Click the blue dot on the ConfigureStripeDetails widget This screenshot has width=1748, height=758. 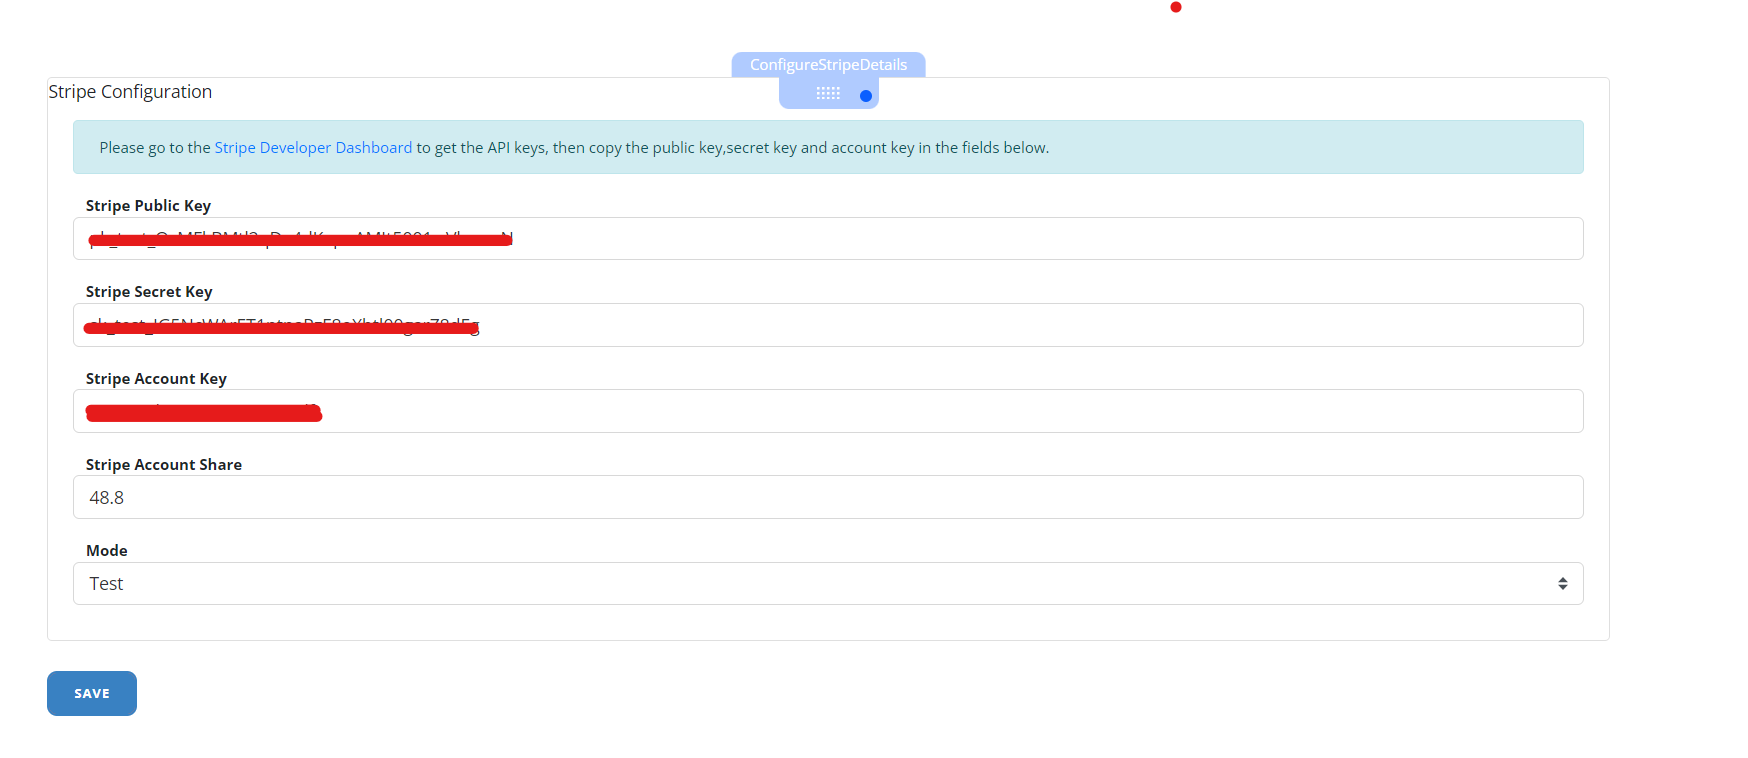[x=866, y=96]
